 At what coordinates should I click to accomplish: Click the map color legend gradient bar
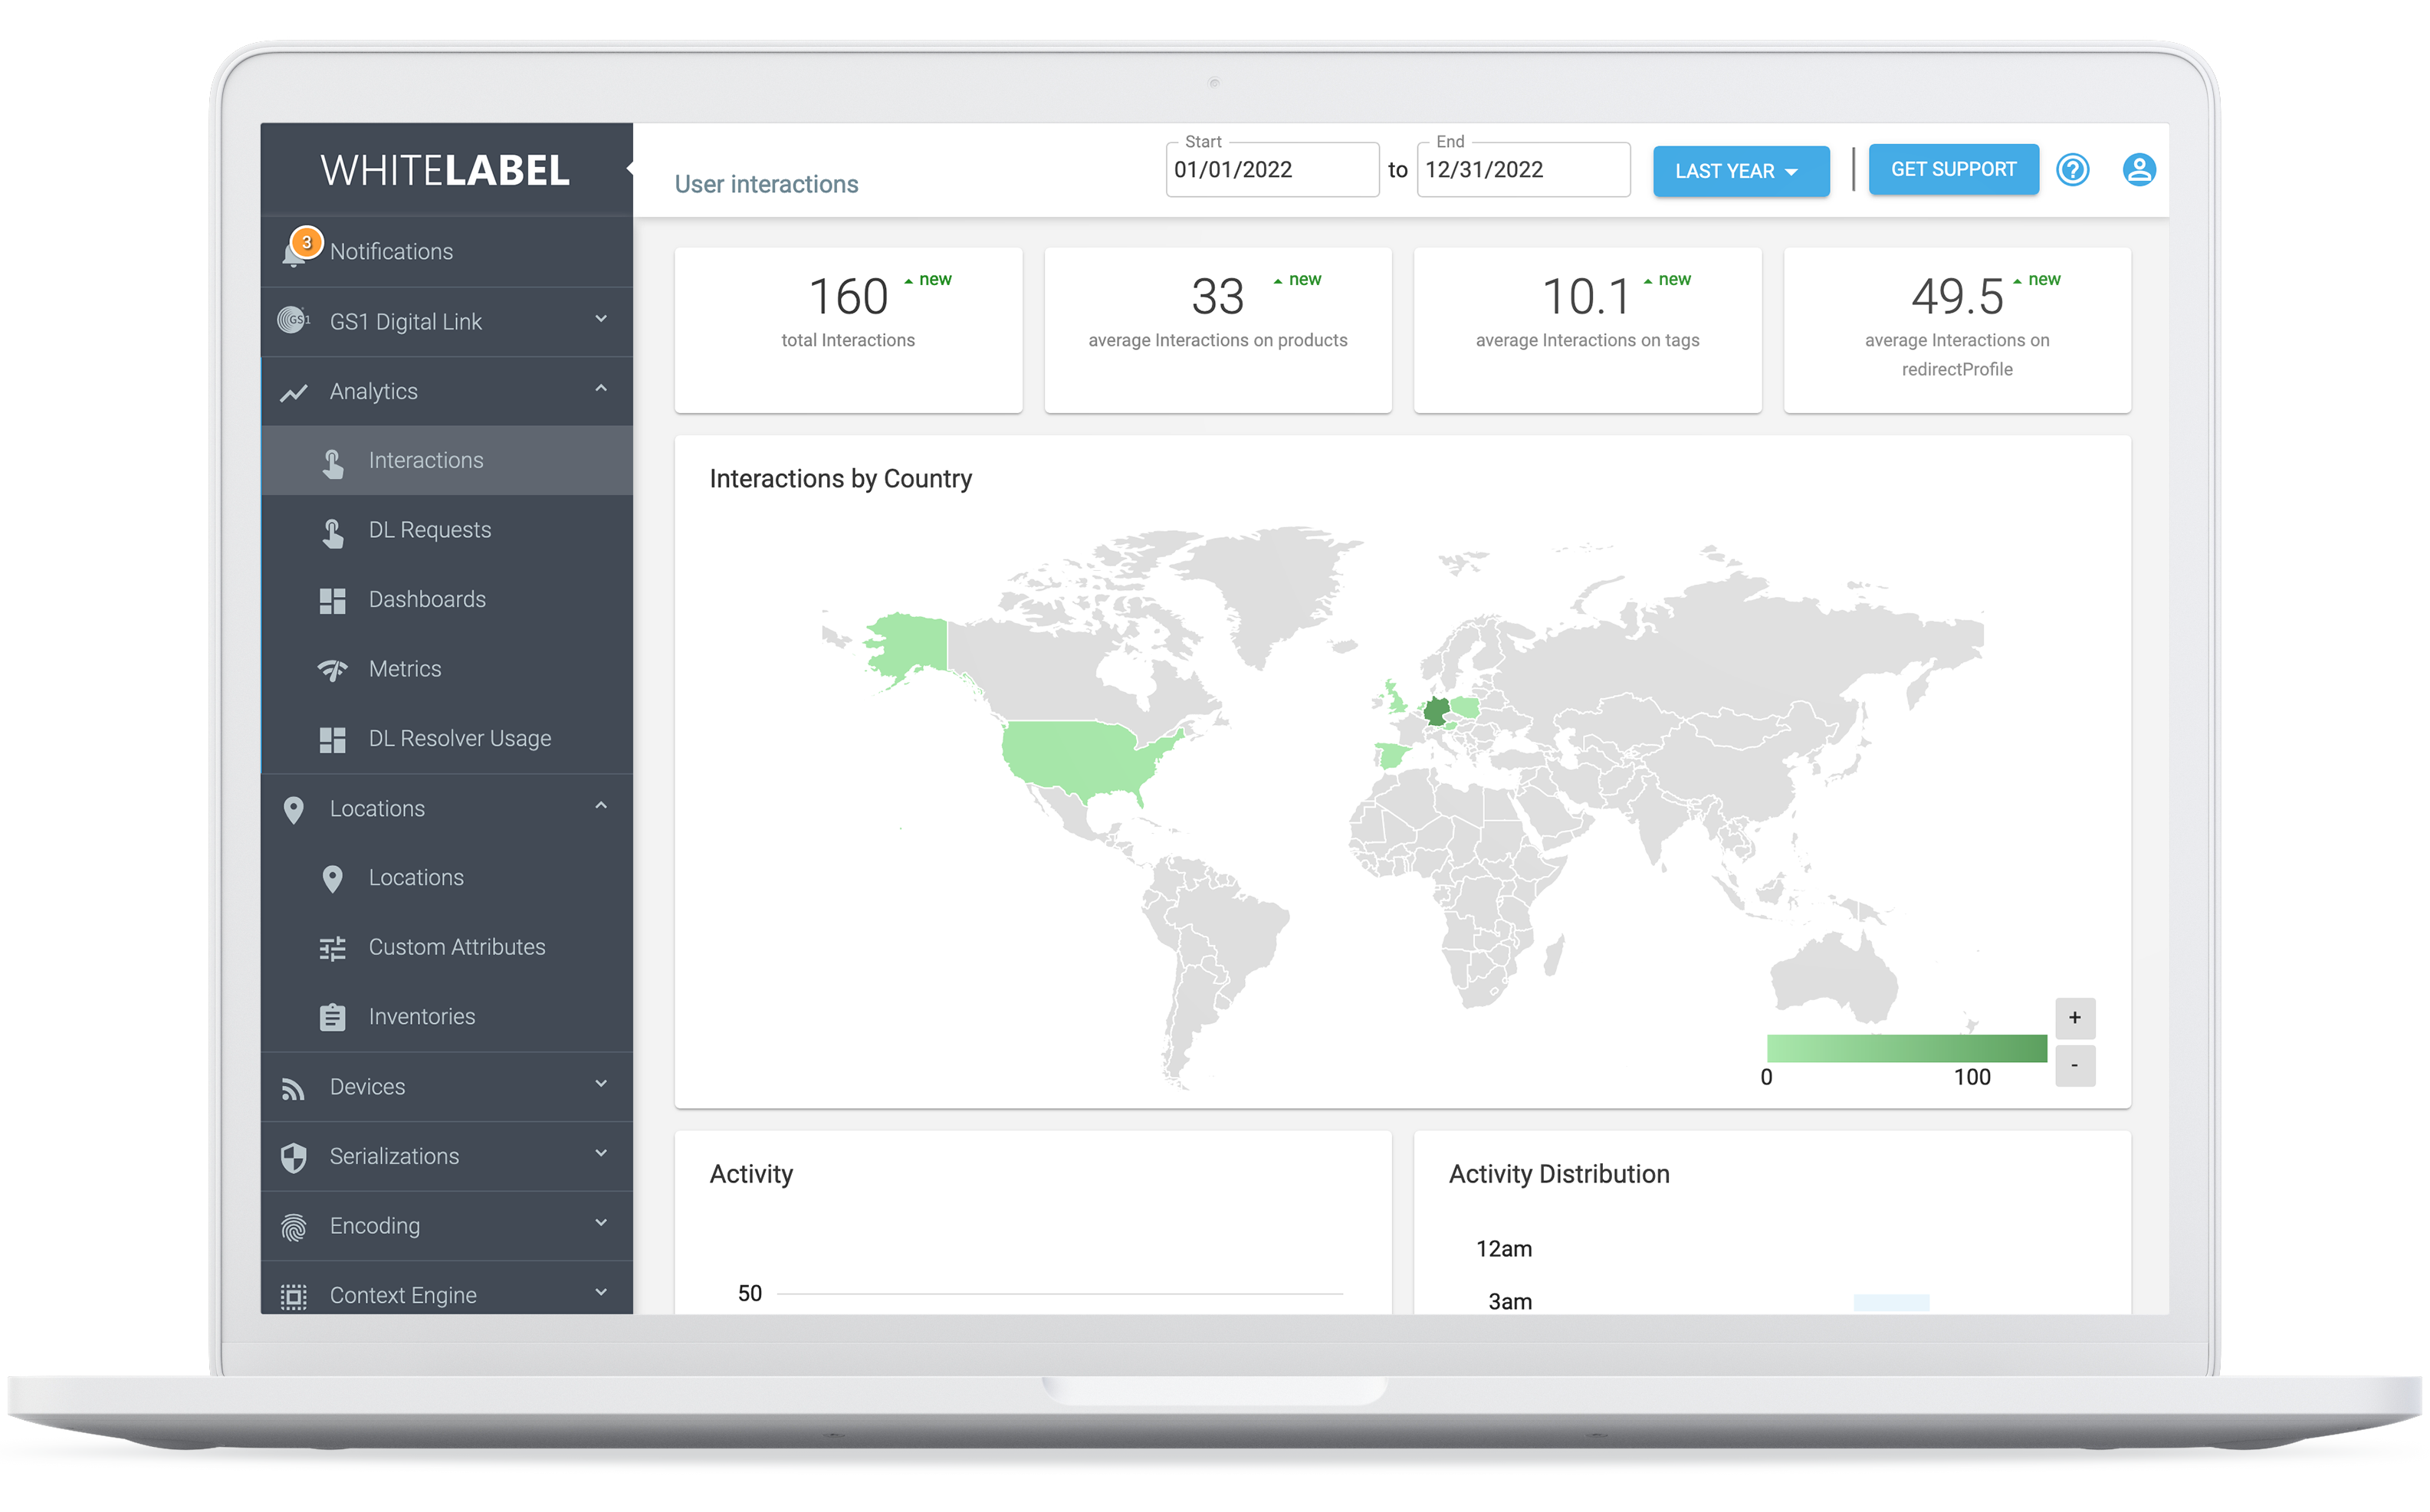coord(1906,1048)
